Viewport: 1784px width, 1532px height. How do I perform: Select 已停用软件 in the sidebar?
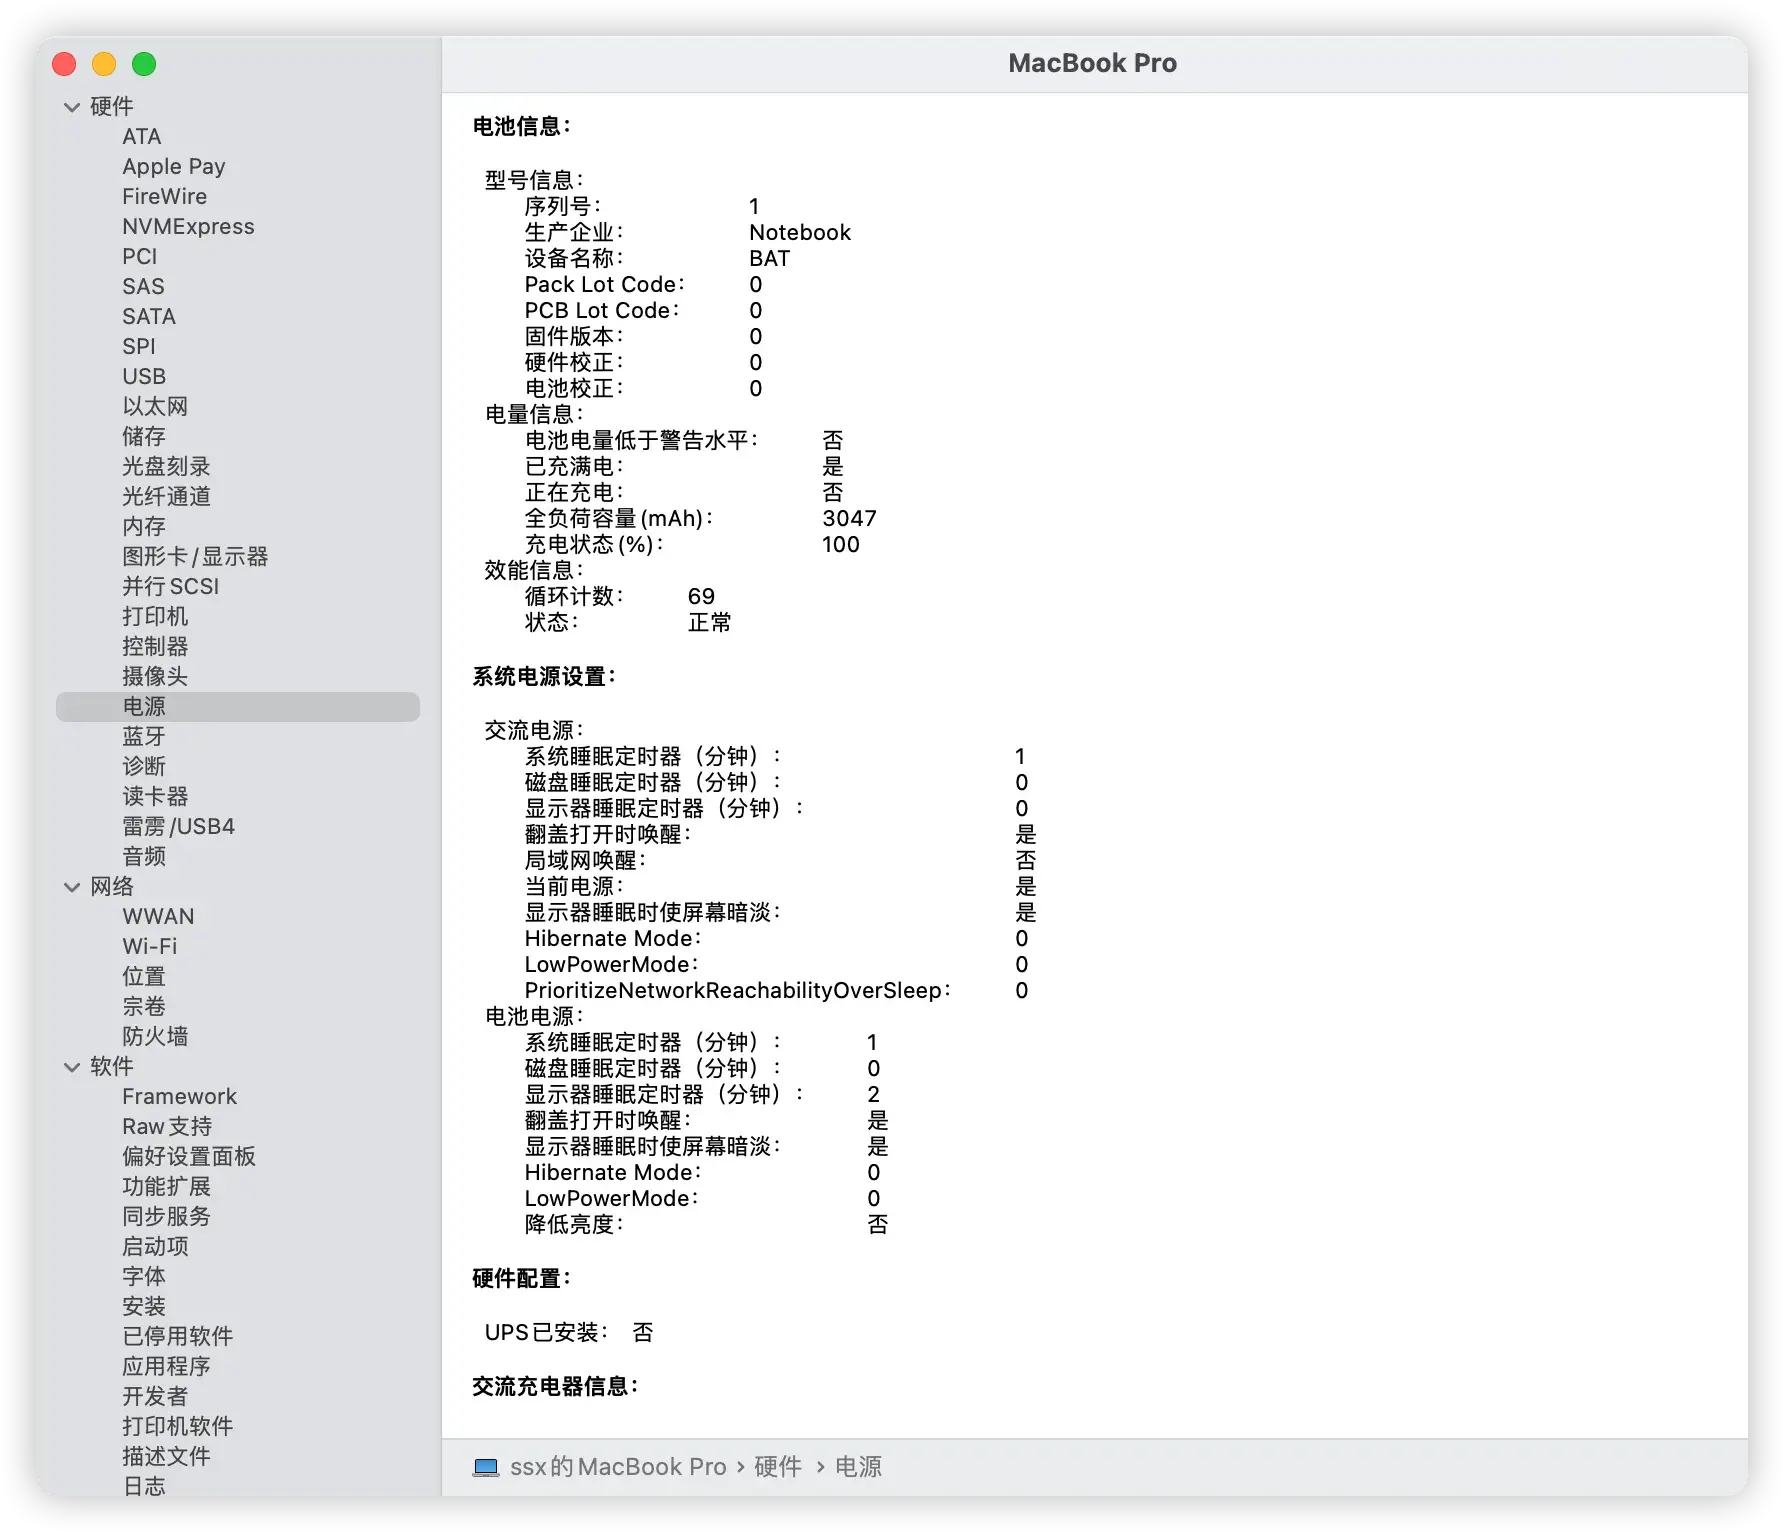point(177,1337)
